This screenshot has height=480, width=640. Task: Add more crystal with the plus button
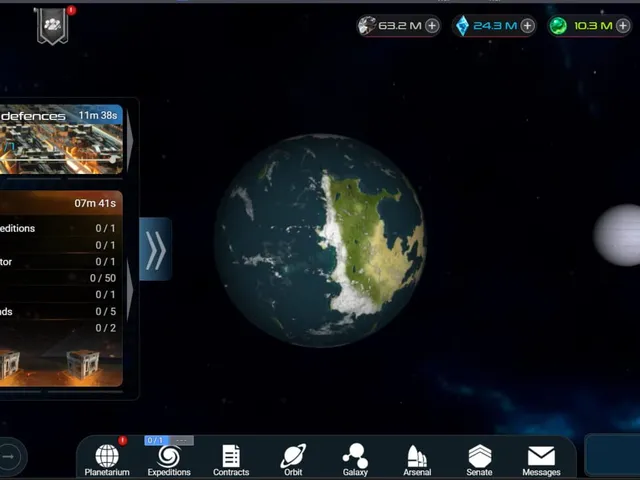point(527,26)
